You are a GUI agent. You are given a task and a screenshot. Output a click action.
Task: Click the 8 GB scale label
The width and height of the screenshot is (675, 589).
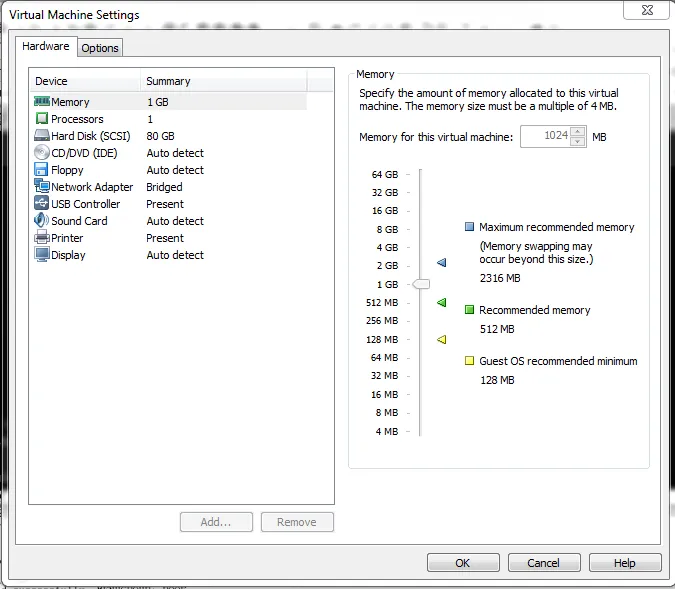point(387,229)
